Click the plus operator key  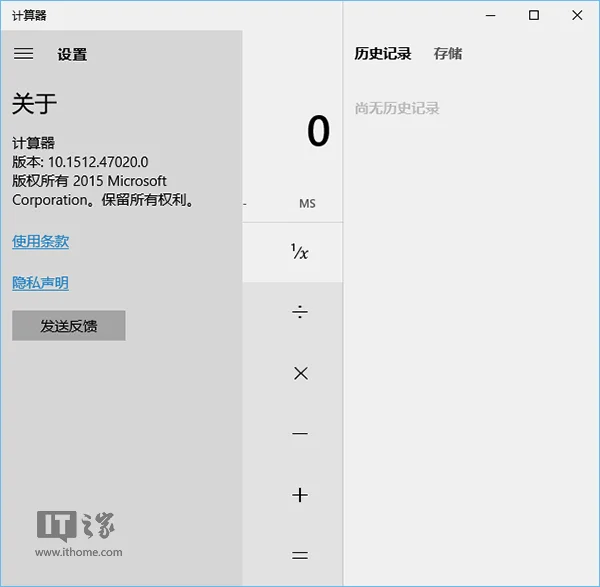[300, 495]
